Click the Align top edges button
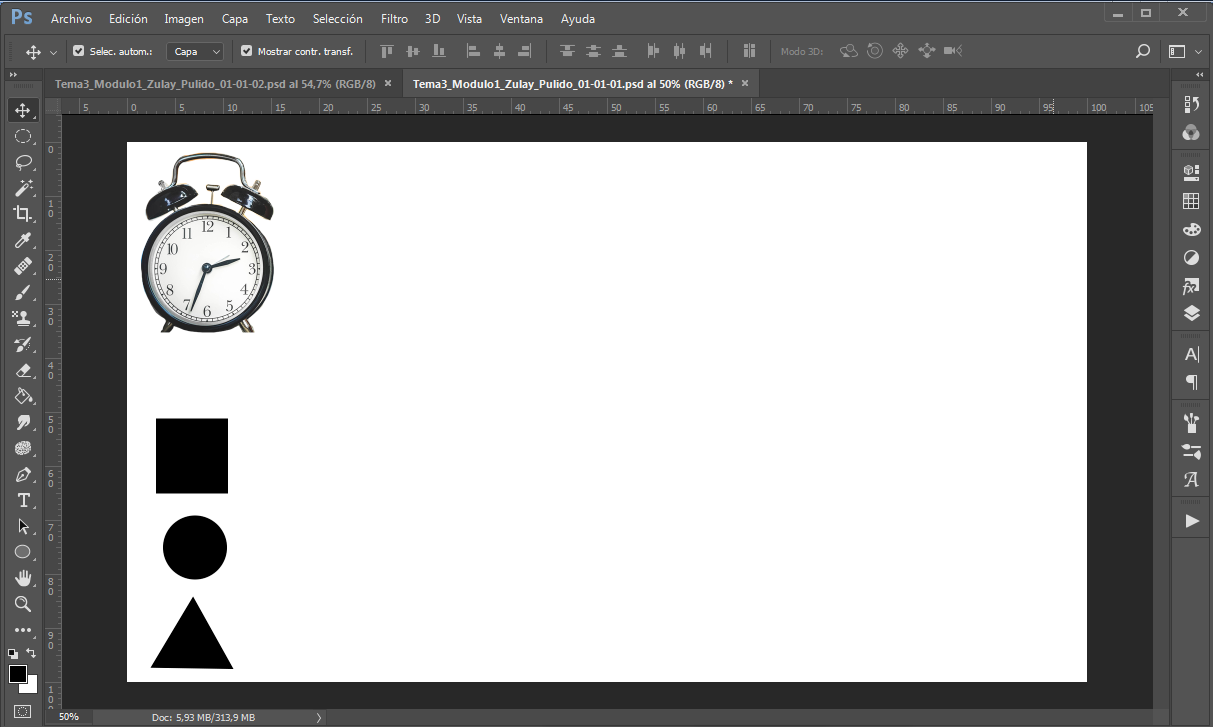Viewport: 1213px width, 727px height. point(387,51)
